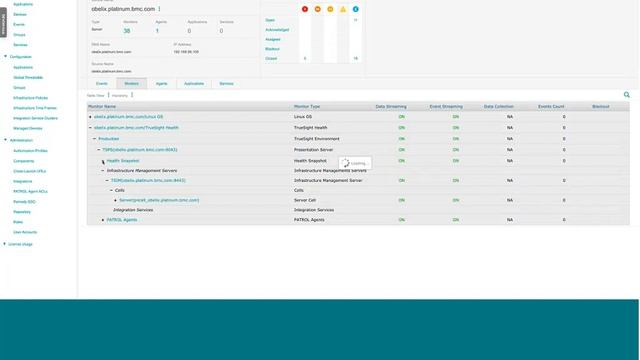This screenshot has height=360, width=640.
Task: Click the Open events status link
Action: pos(270,20)
